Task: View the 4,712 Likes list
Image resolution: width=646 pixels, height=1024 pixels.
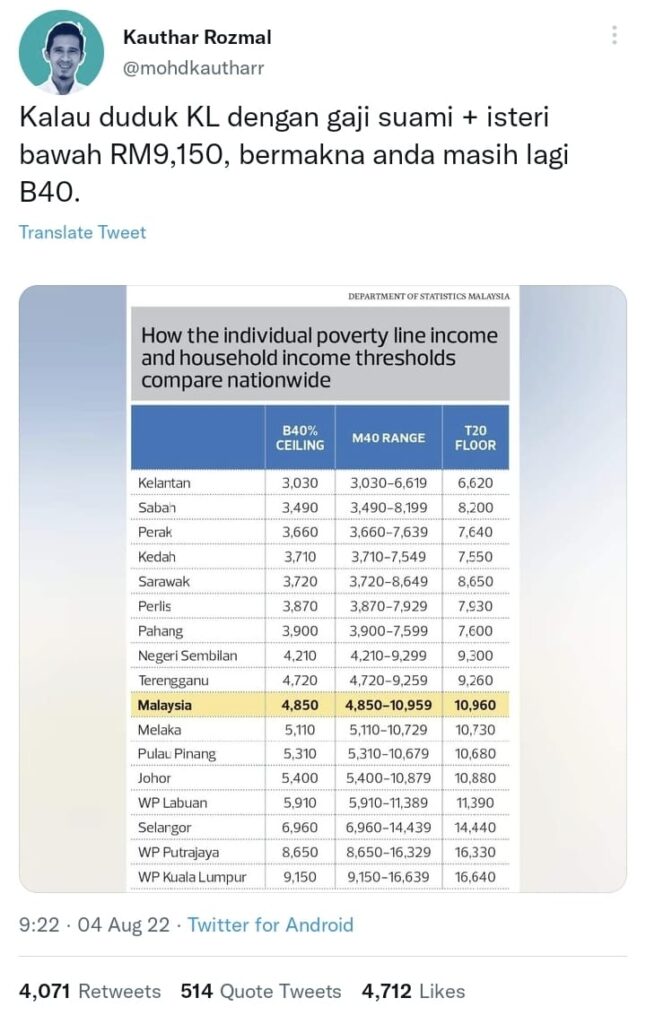Action: tap(413, 991)
